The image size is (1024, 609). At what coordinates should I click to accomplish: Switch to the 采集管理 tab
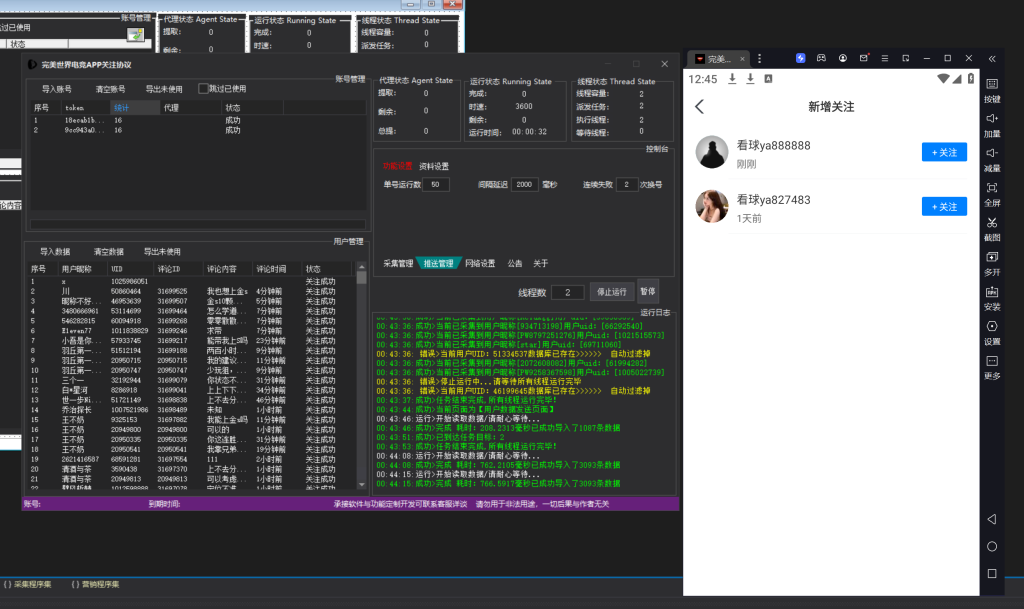coord(397,264)
